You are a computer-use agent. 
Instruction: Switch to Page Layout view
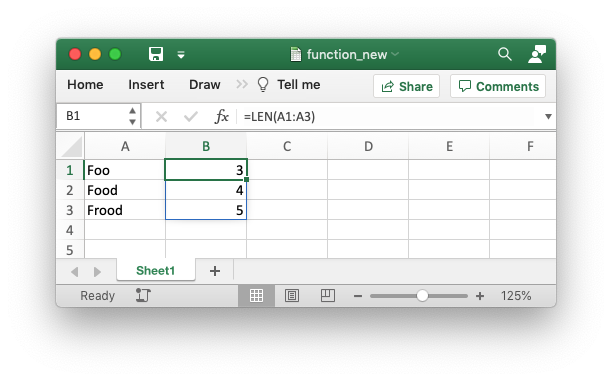(x=292, y=296)
